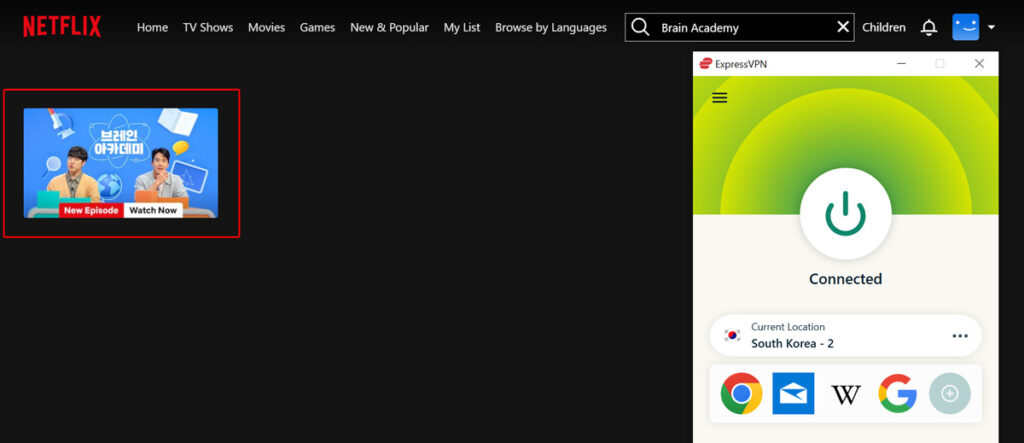Open the Home page
Viewport: 1024px width, 443px height.
point(152,27)
